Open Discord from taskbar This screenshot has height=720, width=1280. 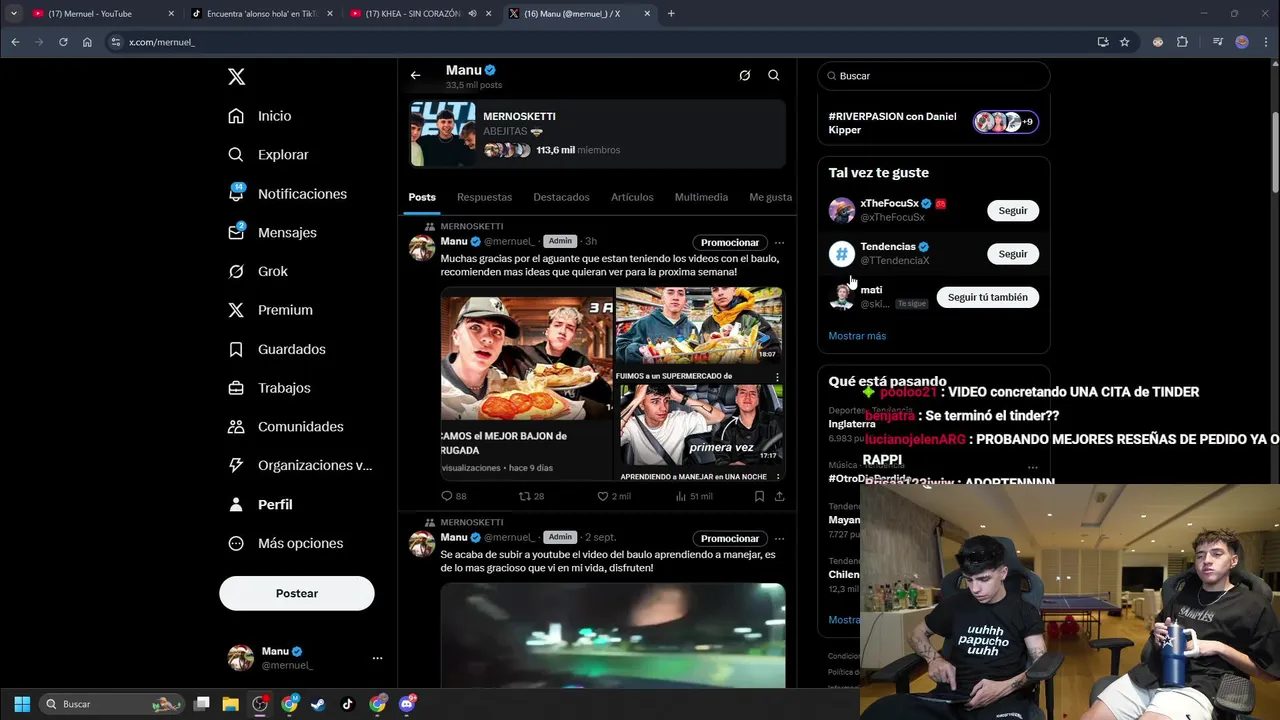click(407, 704)
